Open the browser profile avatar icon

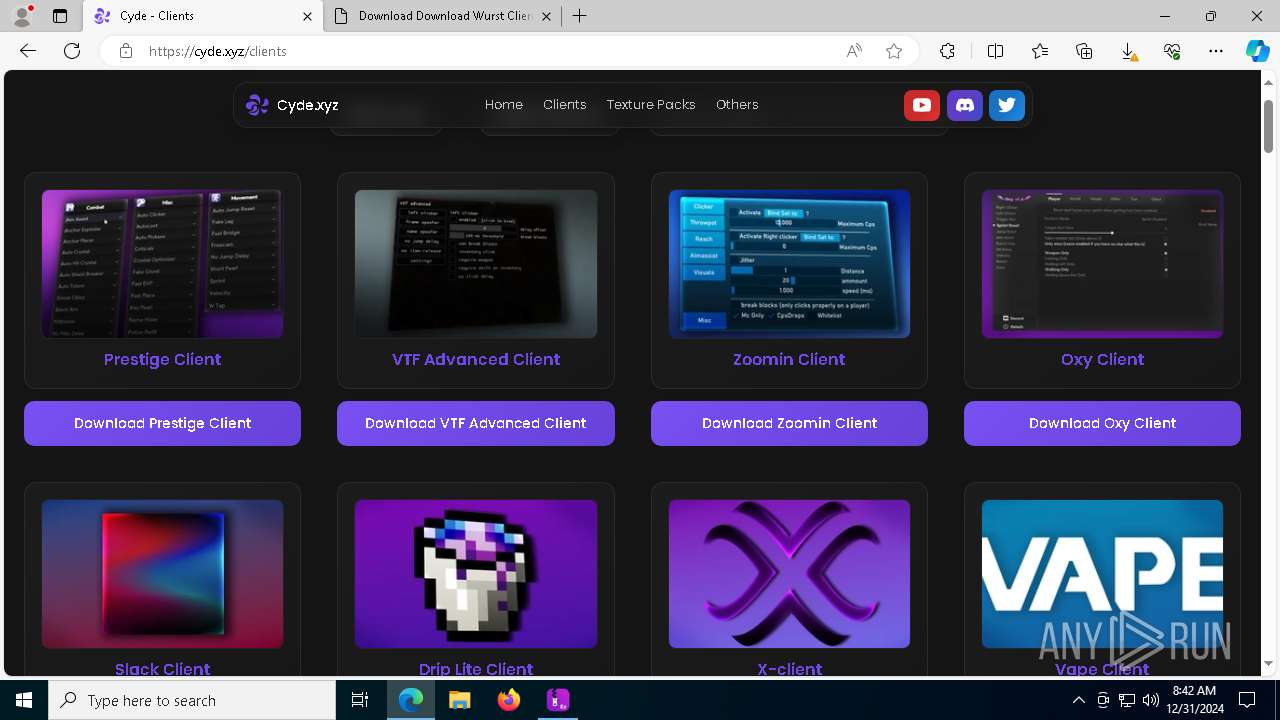(x=21, y=16)
